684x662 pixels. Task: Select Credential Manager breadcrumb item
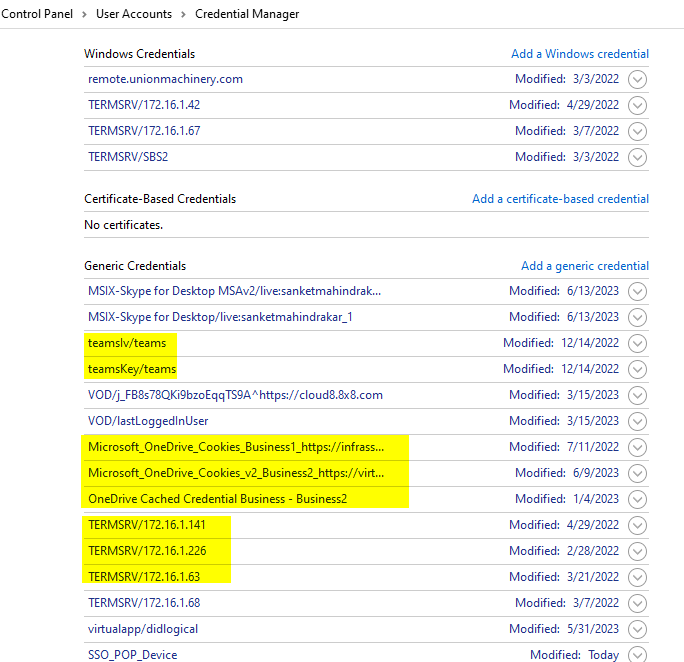pyautogui.click(x=247, y=14)
